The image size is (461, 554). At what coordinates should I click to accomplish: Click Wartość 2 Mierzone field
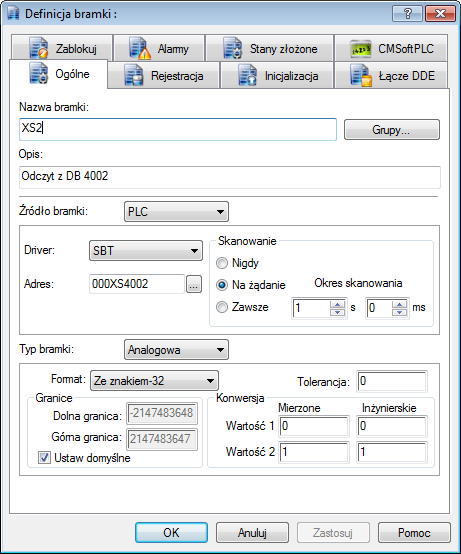click(314, 452)
